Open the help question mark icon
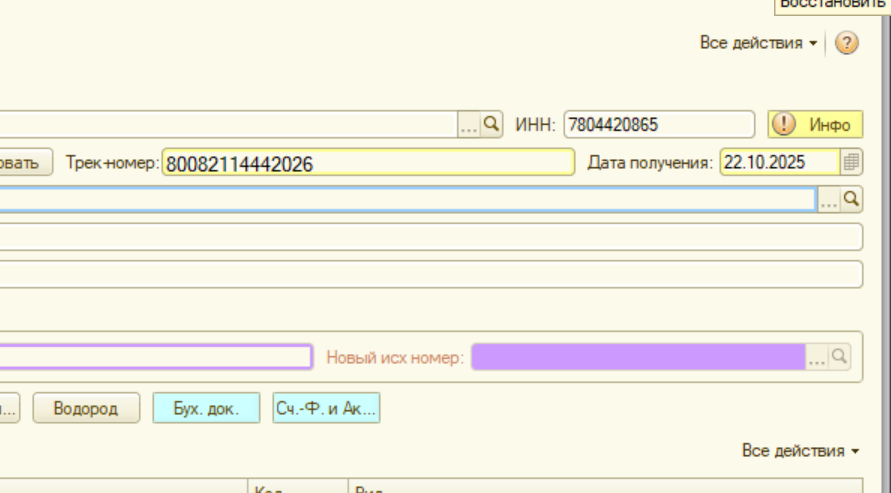 pyautogui.click(x=847, y=43)
